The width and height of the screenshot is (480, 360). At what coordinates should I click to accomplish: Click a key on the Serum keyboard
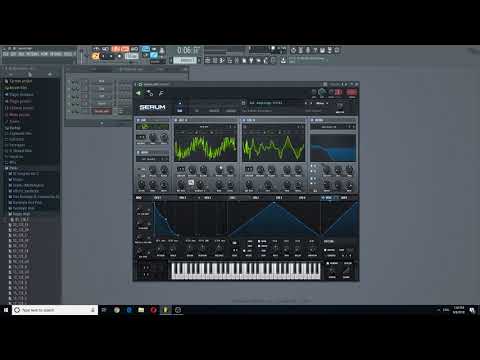click(246, 271)
